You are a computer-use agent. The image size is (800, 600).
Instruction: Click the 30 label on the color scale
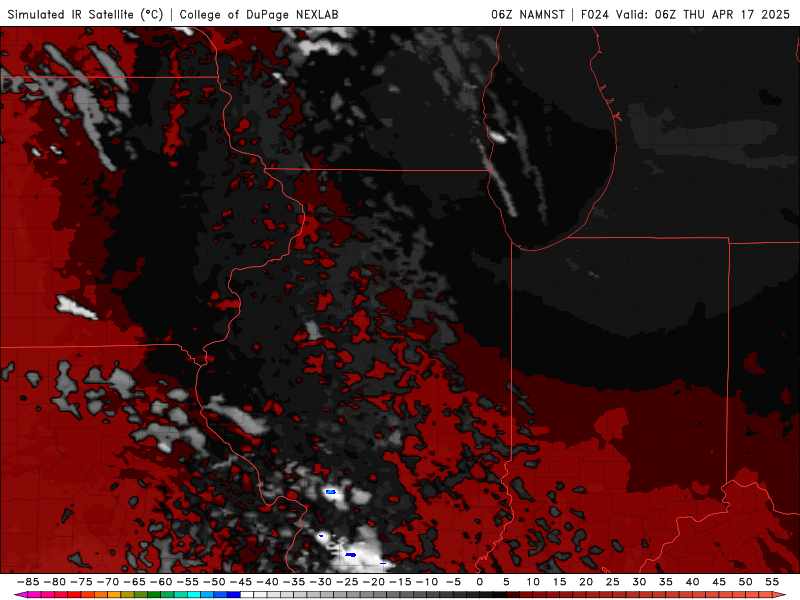tap(639, 582)
